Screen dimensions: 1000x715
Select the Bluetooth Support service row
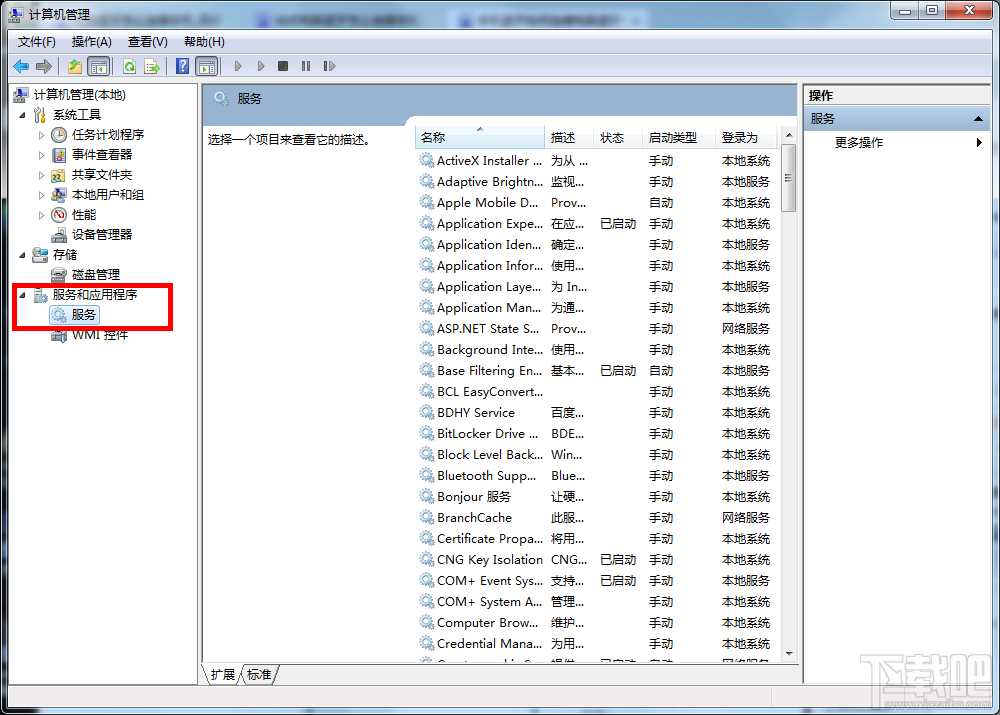488,475
